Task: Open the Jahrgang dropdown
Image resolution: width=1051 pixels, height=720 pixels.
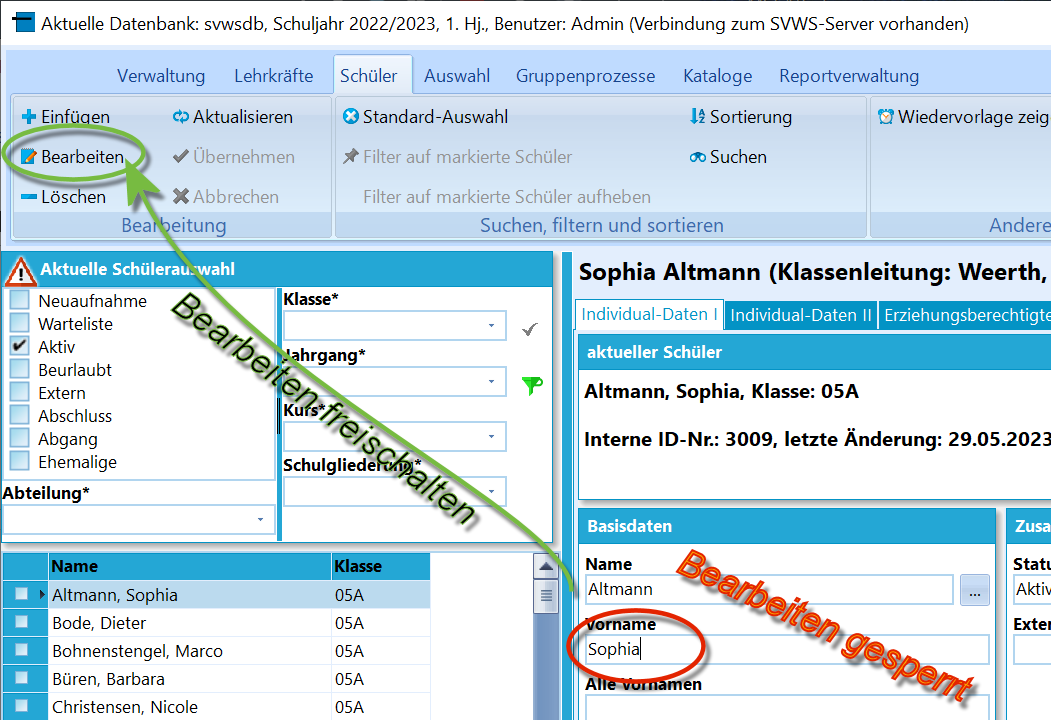Action: [x=491, y=381]
